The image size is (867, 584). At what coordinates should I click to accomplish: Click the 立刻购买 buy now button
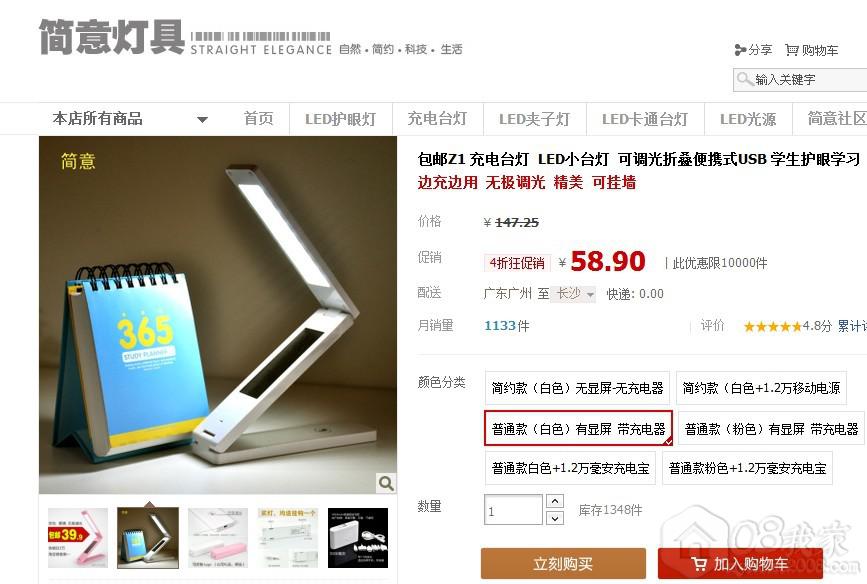pos(563,564)
